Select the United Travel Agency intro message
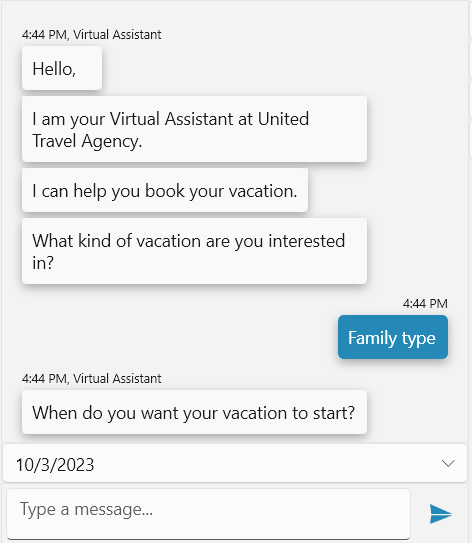The width and height of the screenshot is (472, 543). (194, 129)
